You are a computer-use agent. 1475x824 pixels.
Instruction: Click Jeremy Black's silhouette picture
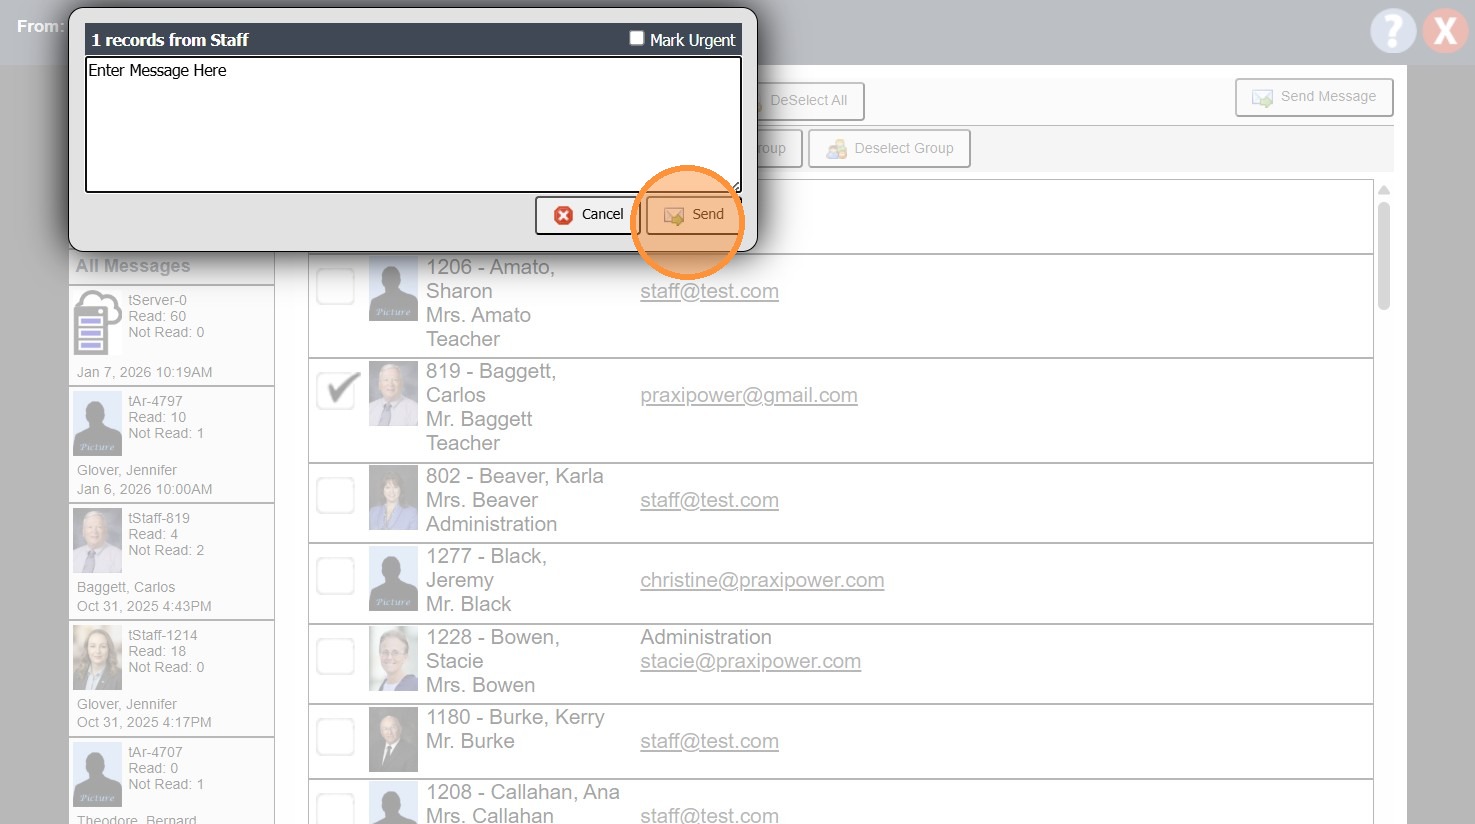[x=393, y=579]
